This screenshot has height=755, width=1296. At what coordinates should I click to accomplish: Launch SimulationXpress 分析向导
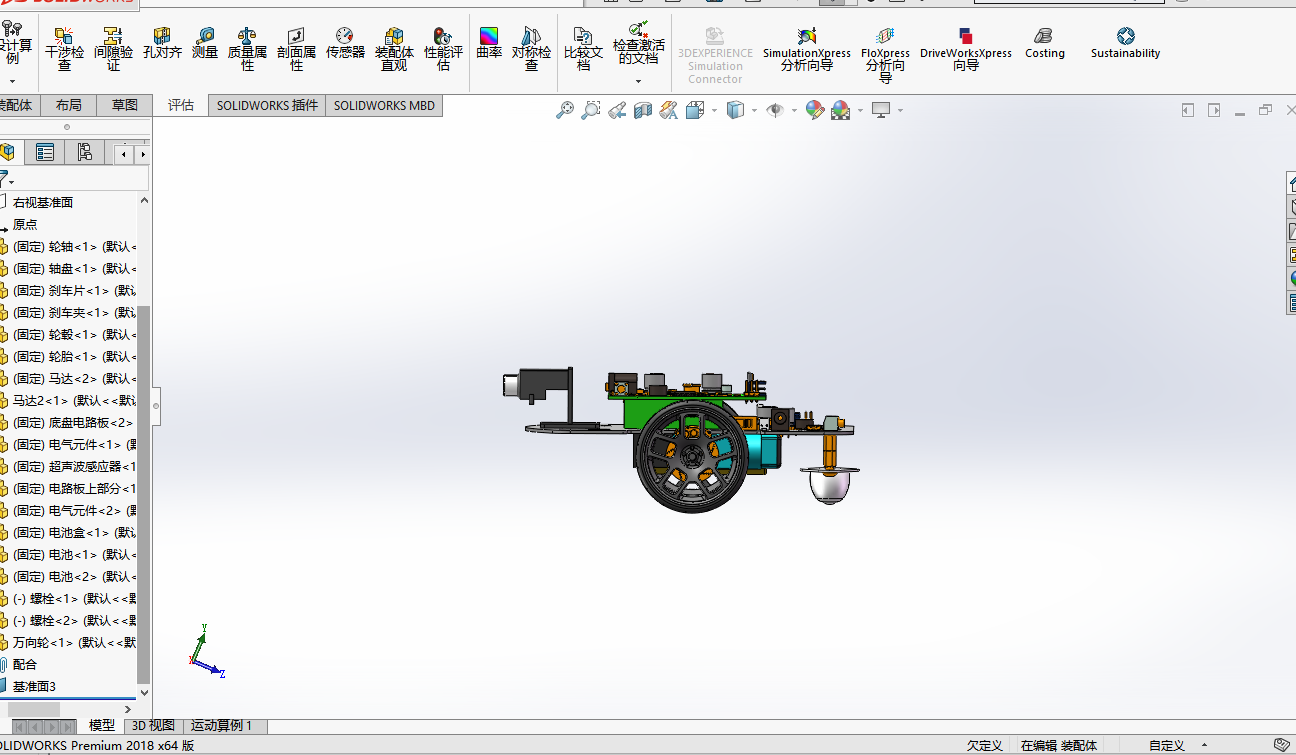click(807, 50)
